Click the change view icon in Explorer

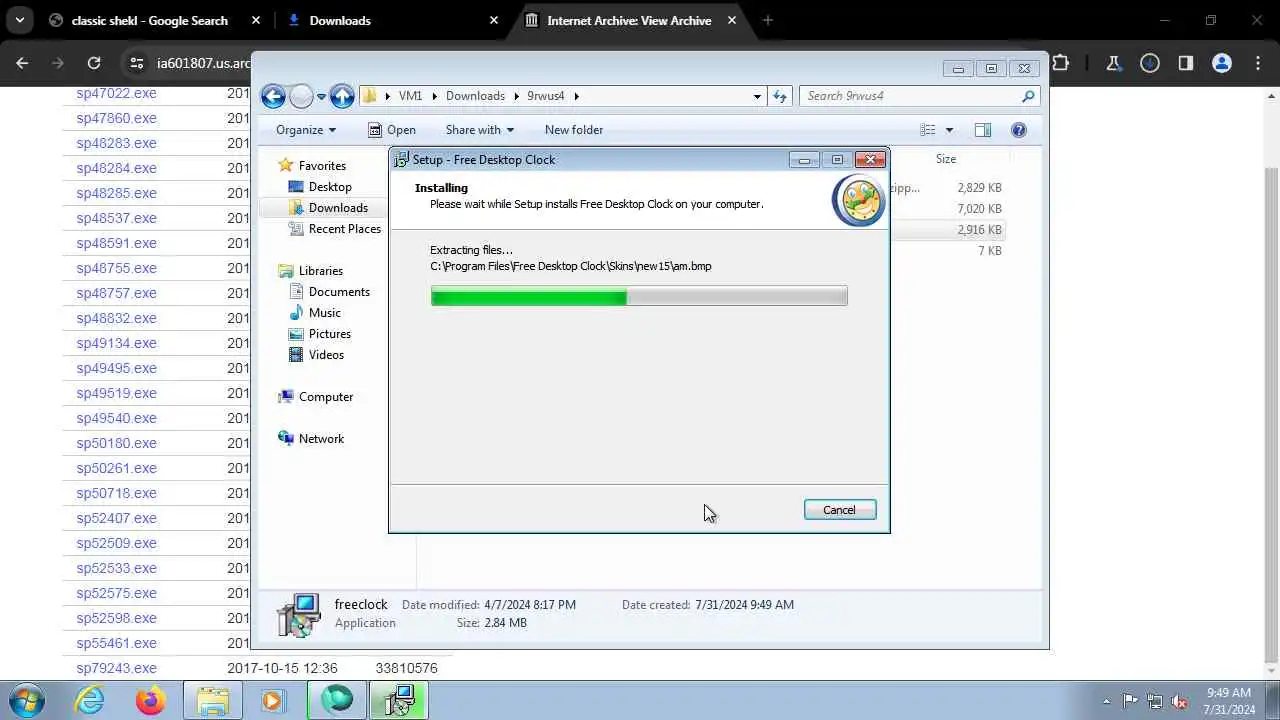click(928, 130)
